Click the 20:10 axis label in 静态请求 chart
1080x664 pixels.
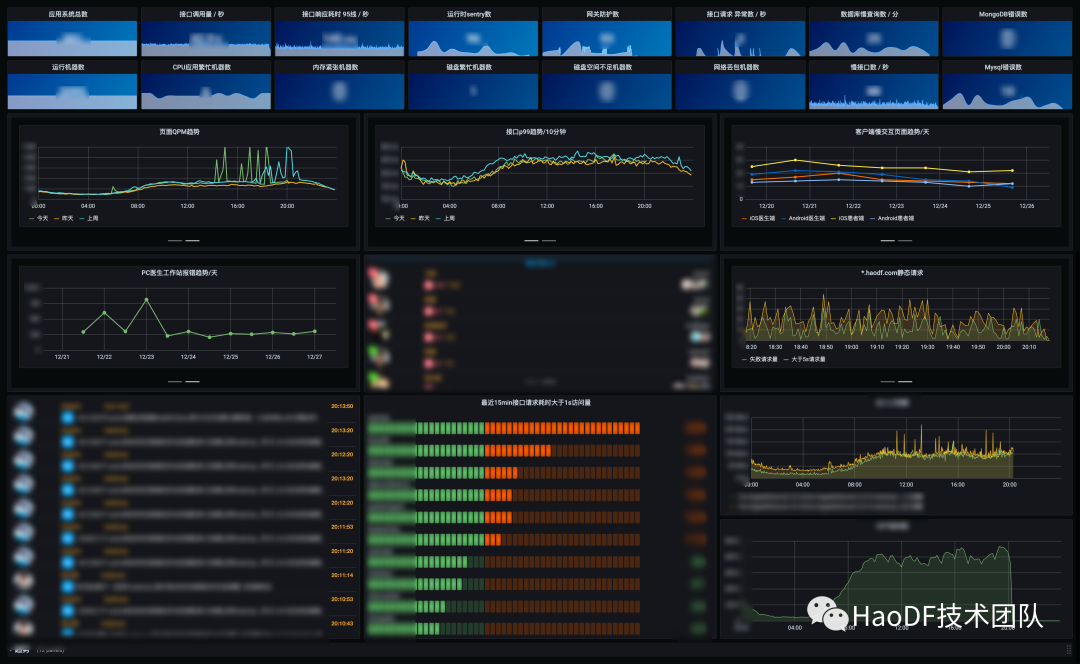tap(1029, 347)
